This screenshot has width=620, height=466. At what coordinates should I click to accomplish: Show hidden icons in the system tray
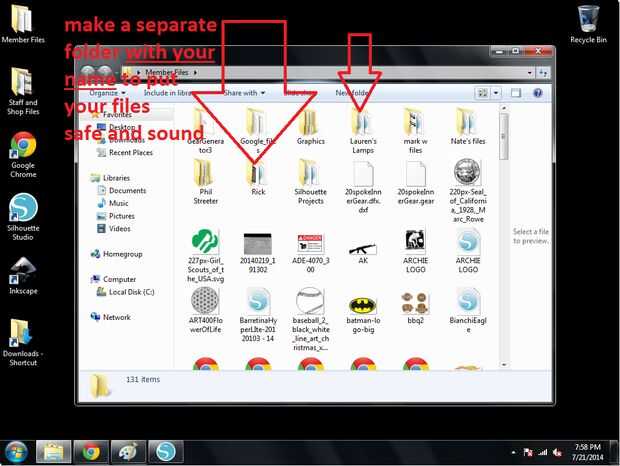tap(513, 452)
